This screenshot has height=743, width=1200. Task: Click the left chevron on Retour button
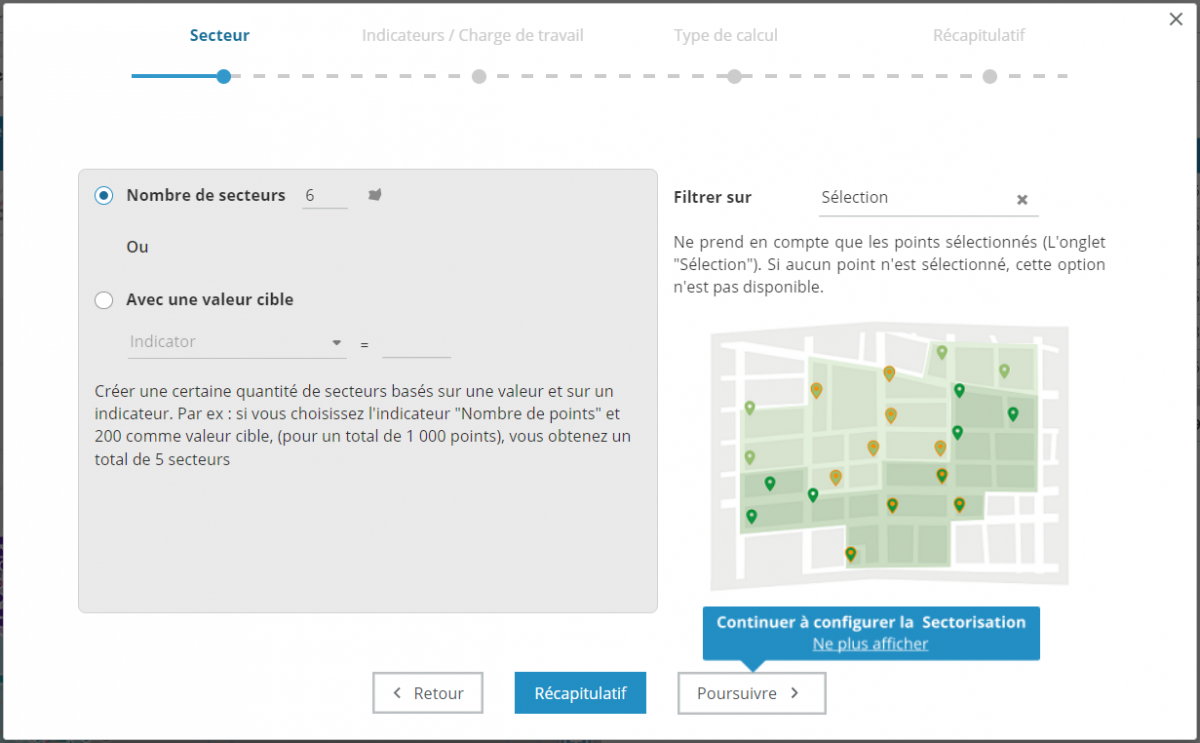[x=397, y=693]
